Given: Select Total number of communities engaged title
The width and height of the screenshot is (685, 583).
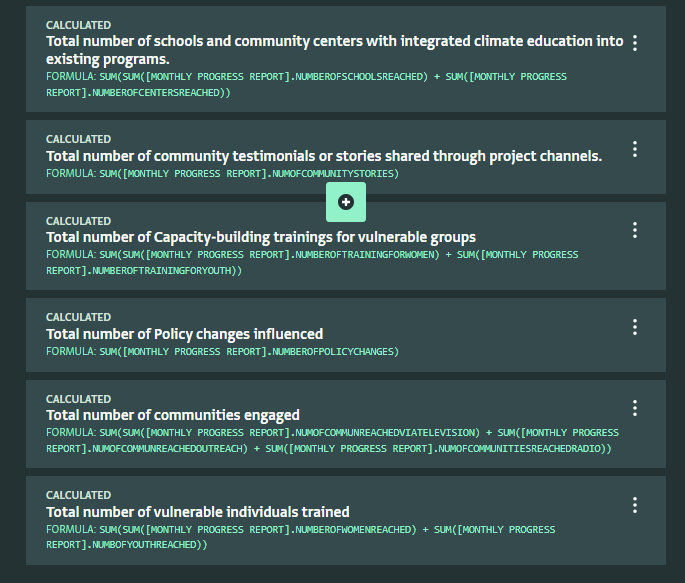Looking at the screenshot, I should (173, 415).
